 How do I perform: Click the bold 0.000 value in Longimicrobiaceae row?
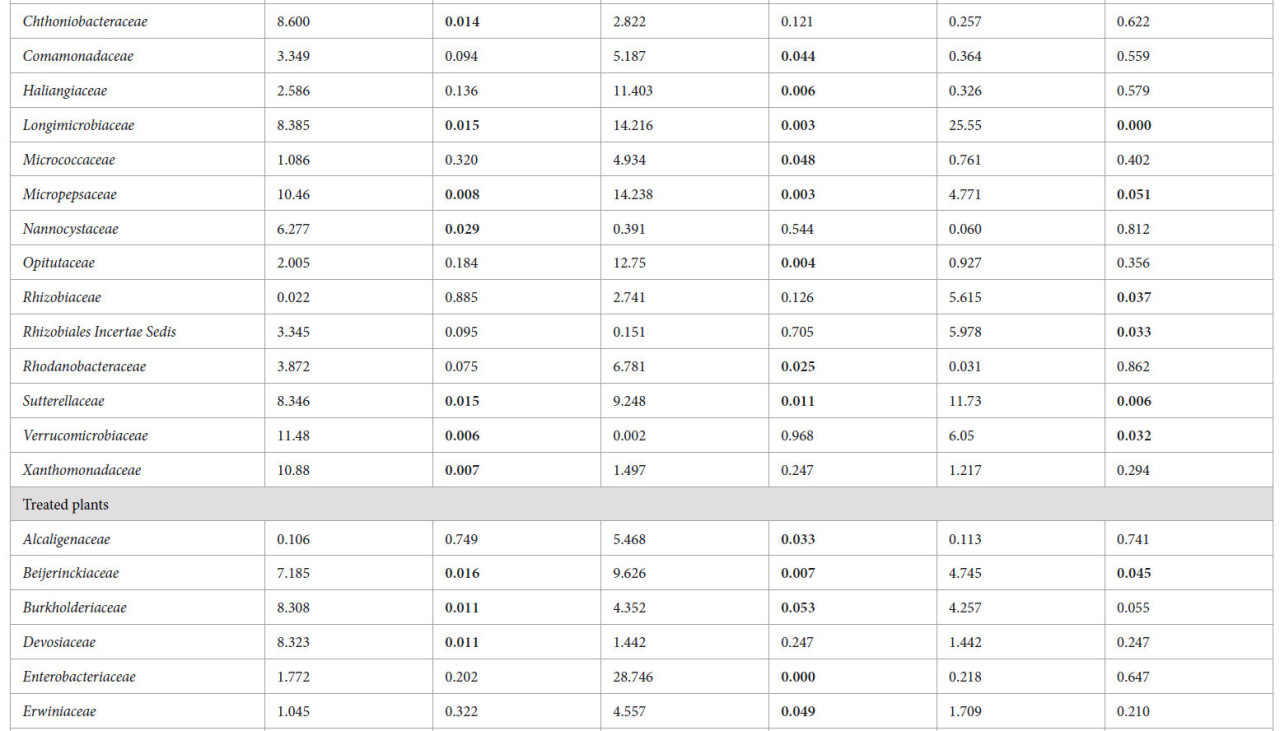(1134, 125)
